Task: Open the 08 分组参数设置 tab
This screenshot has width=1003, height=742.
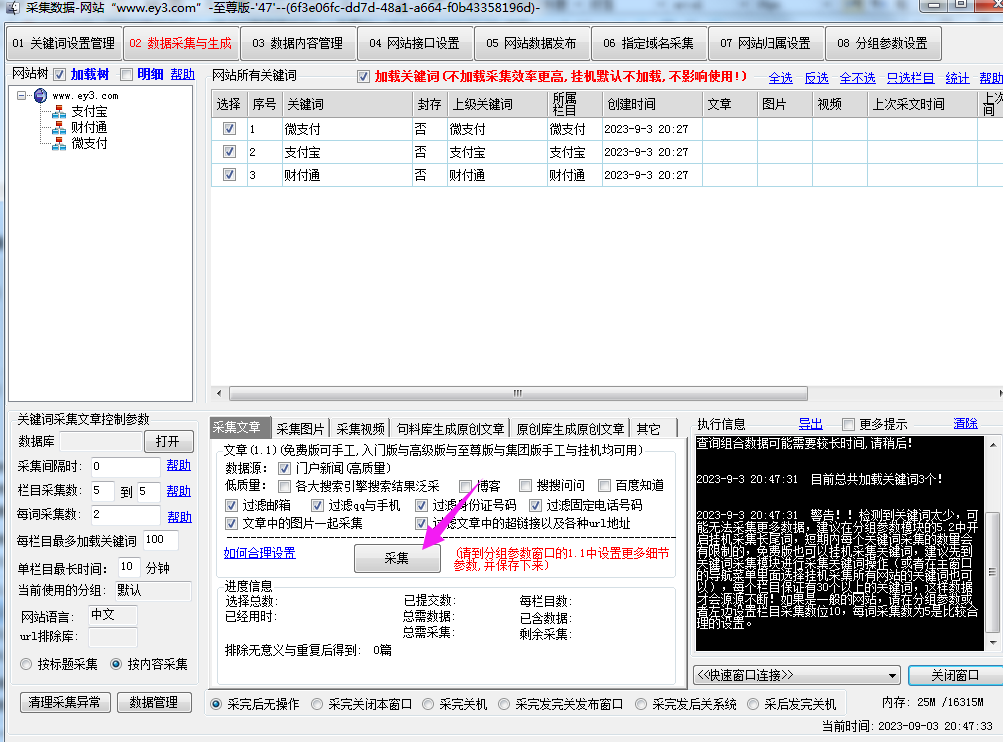Action: pos(883,43)
